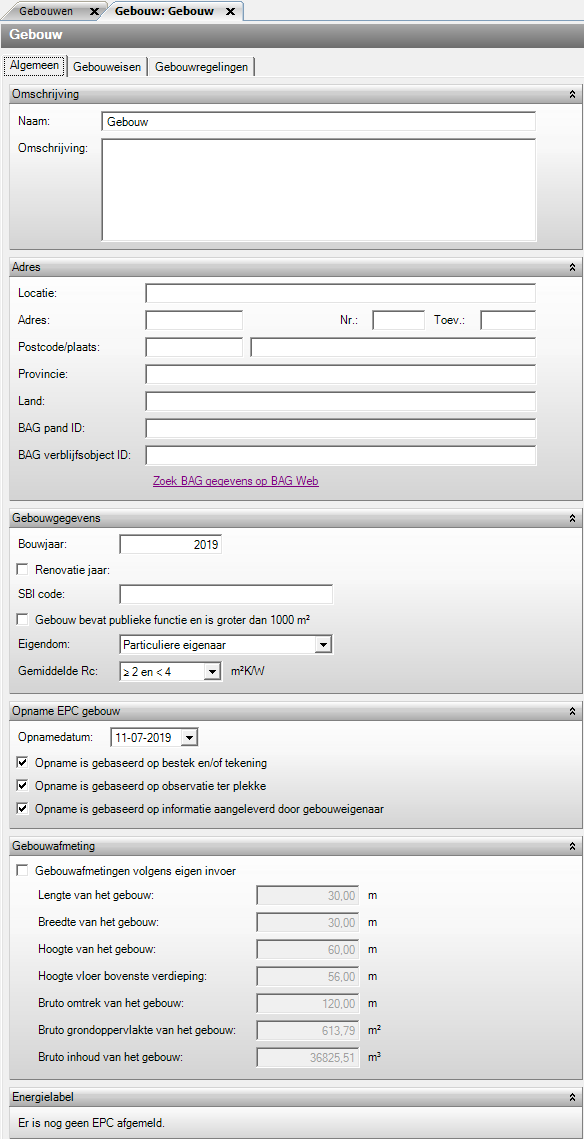Screen dimensions: 584x1139
Task: Collapse the Opname EPC gebouw section
Action: tap(572, 710)
